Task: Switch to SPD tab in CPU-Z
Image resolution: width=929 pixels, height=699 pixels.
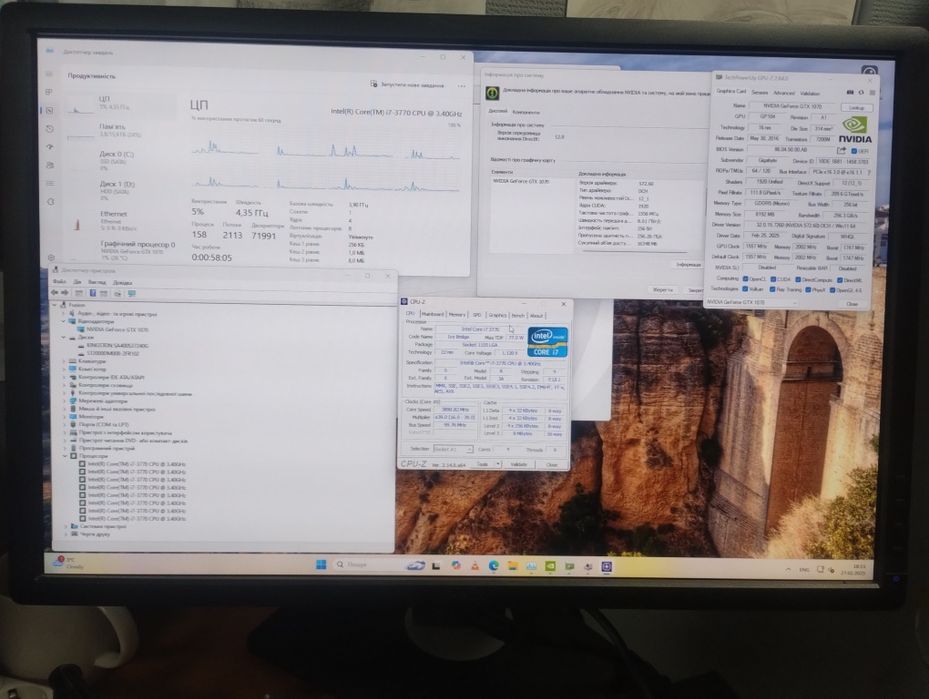Action: [x=476, y=315]
